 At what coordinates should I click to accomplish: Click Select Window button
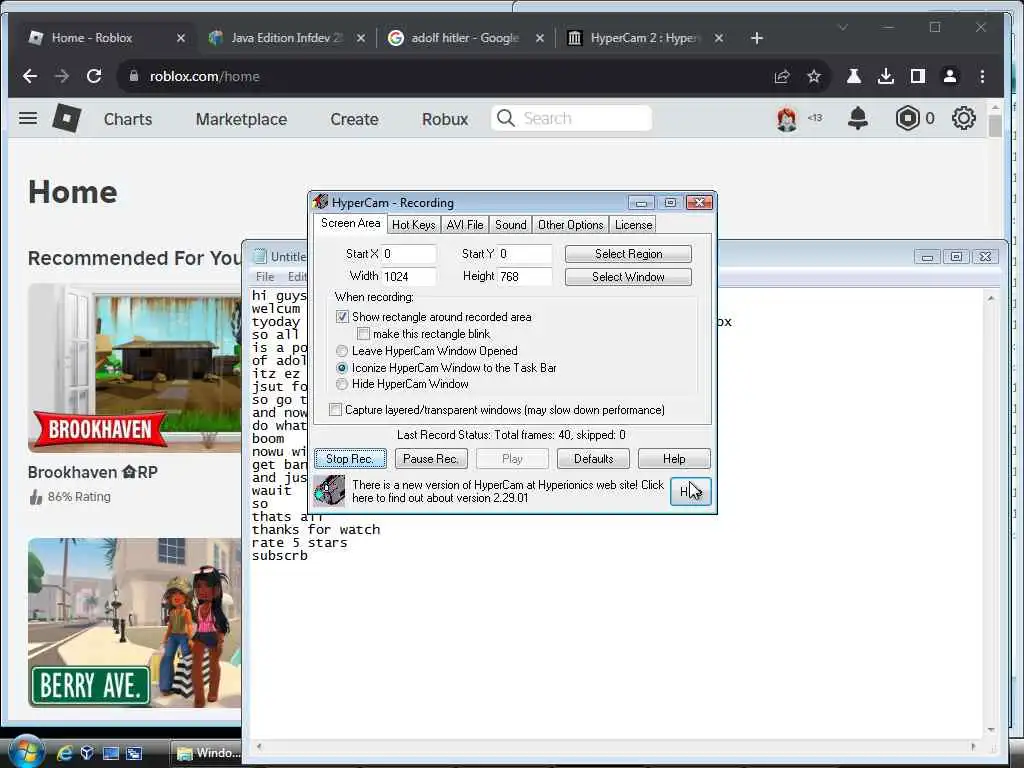tap(628, 277)
